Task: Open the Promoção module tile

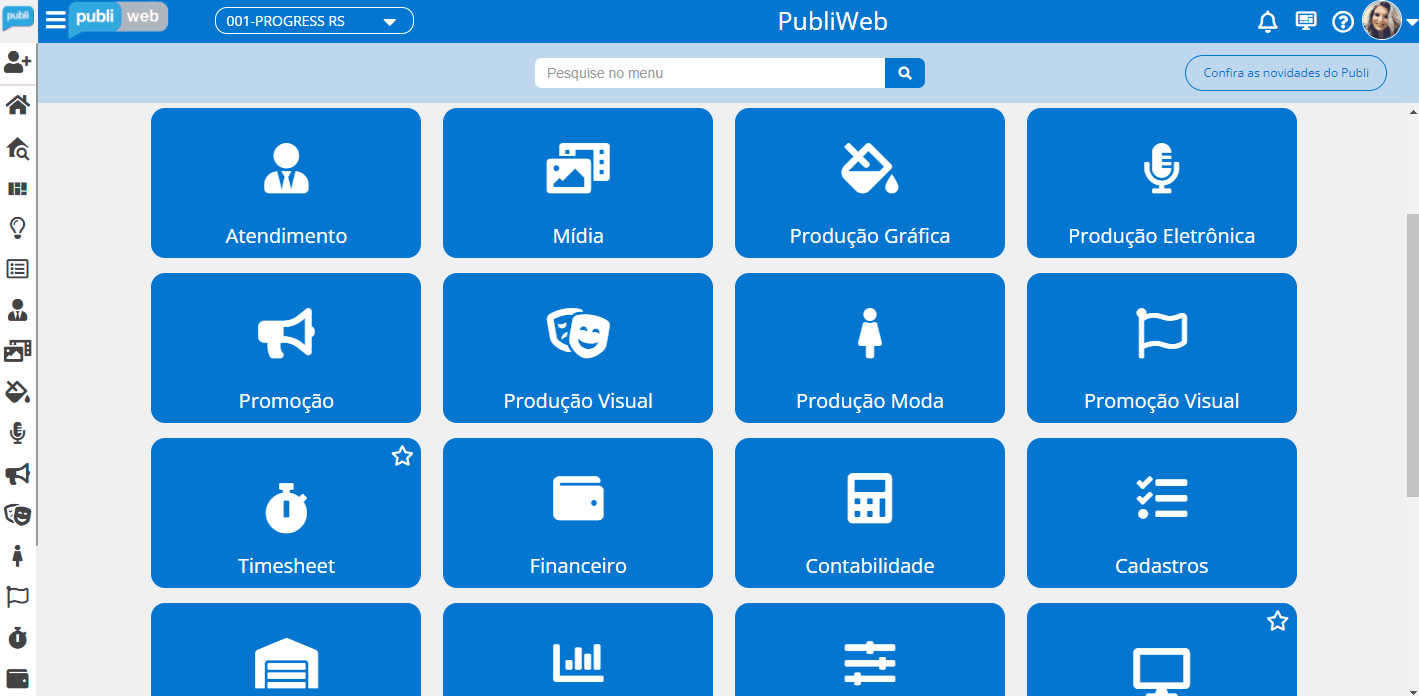Action: coord(286,348)
